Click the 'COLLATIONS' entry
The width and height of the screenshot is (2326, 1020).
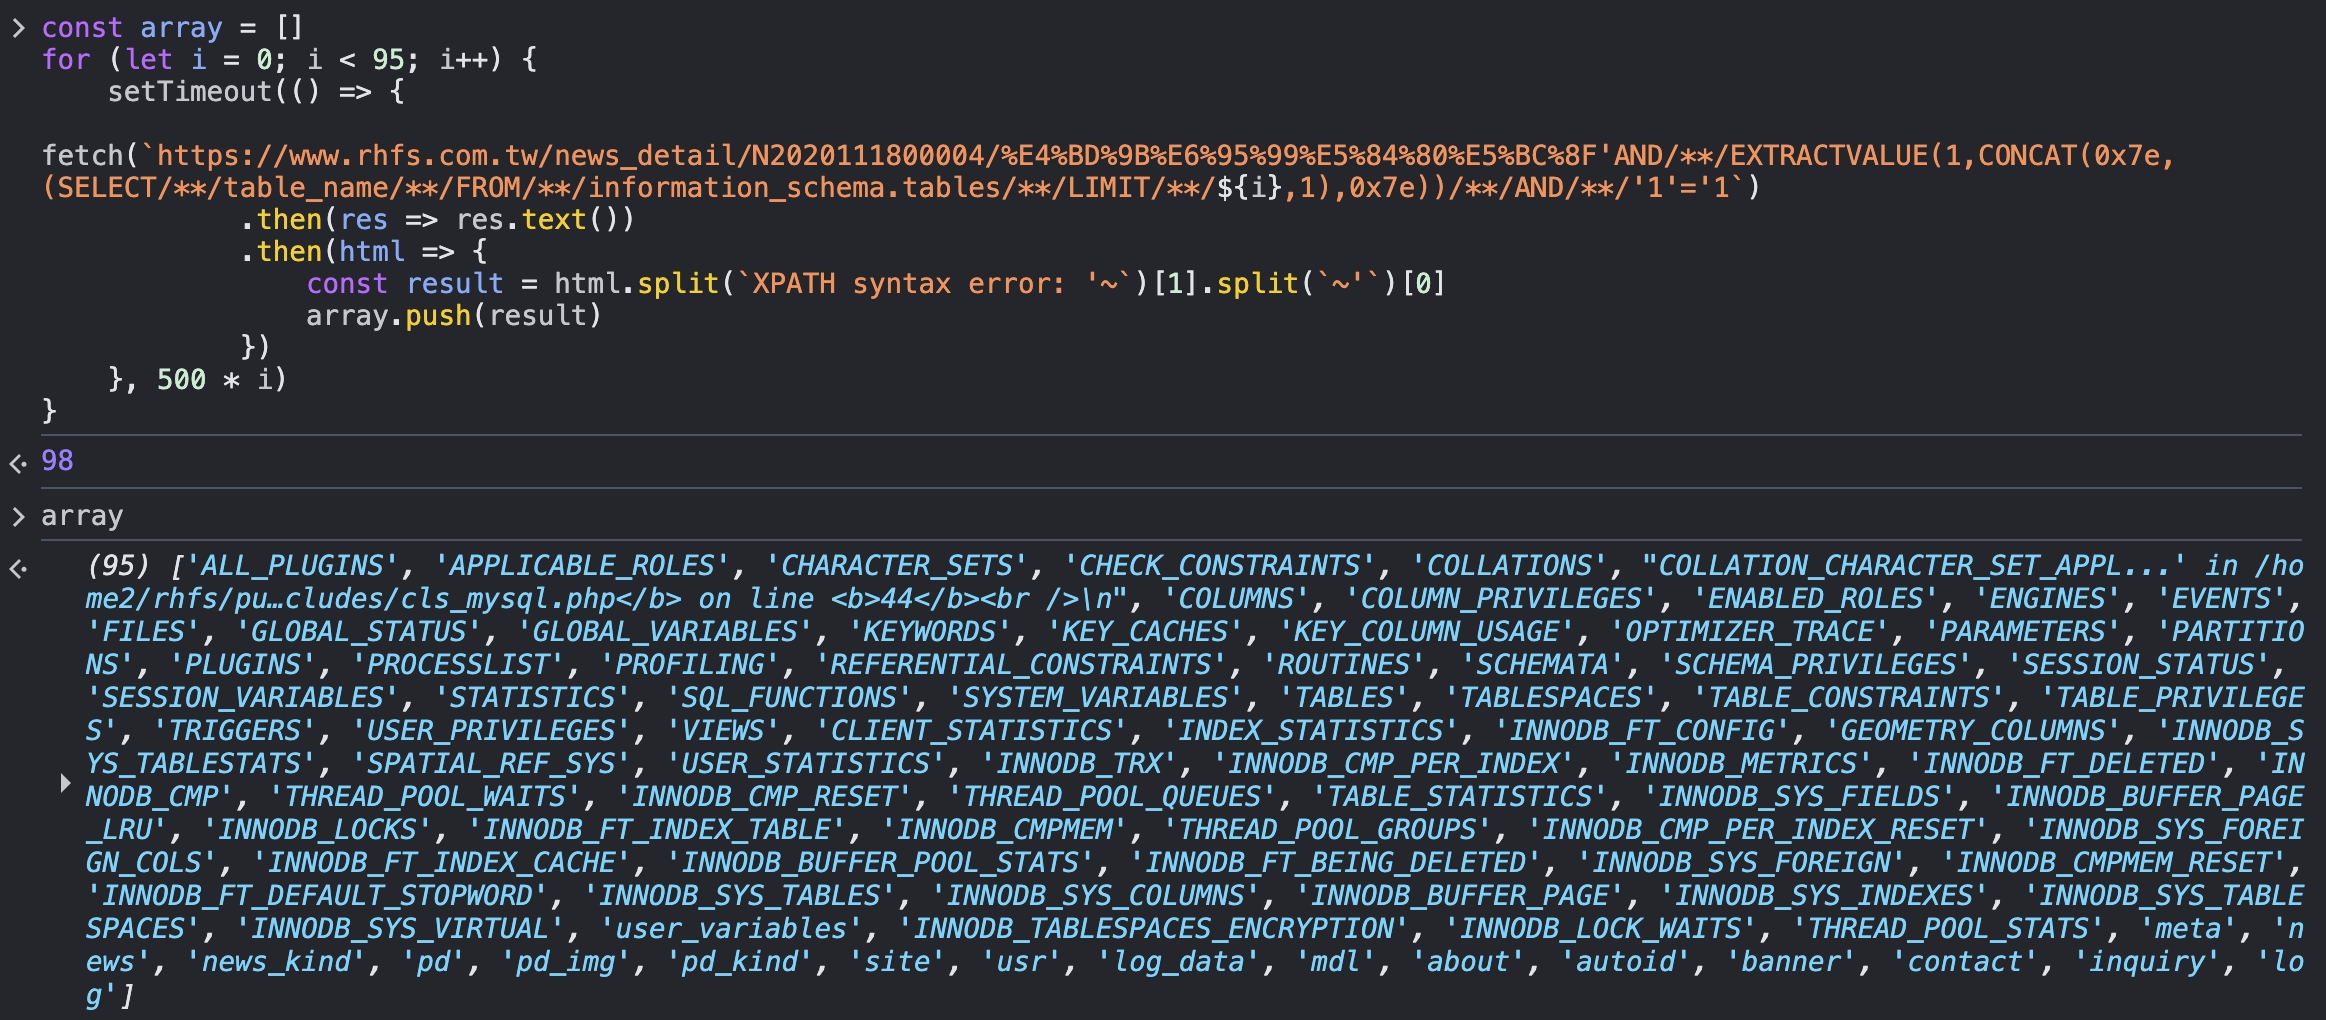[1508, 566]
